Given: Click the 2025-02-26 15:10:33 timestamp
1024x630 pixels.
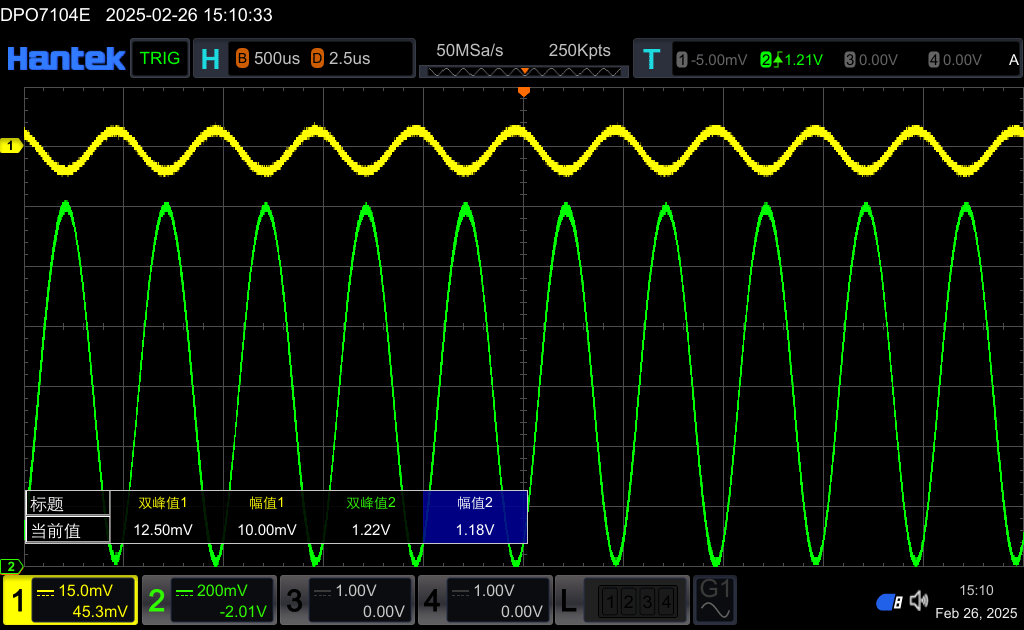Looking at the screenshot, I should click(189, 15).
